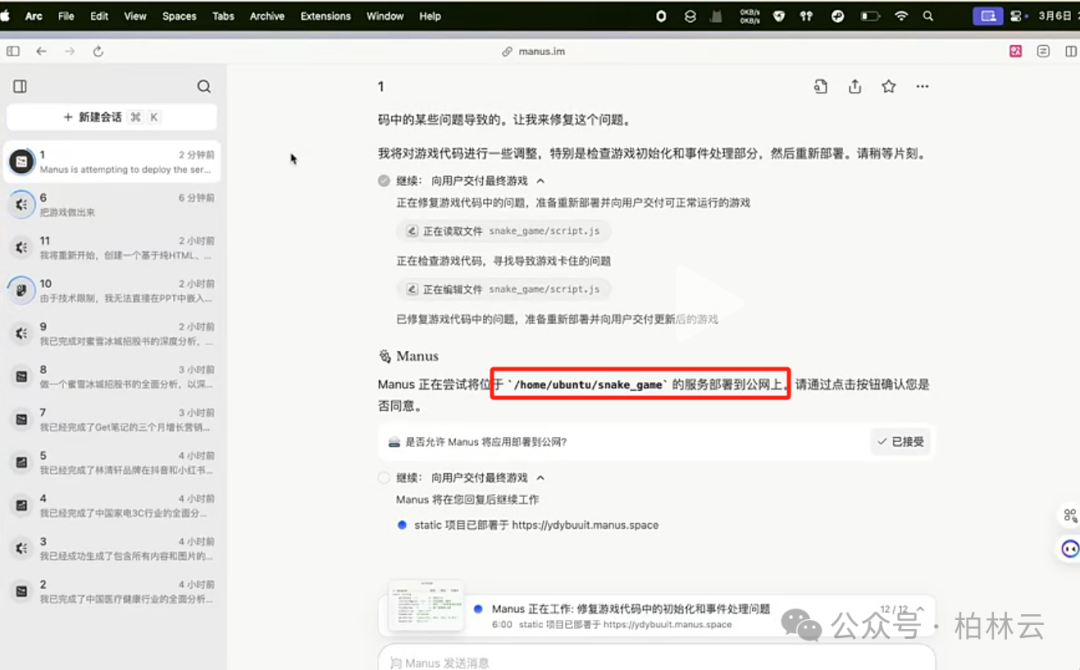The height and width of the screenshot is (670, 1080).
Task: Open the Window menu
Action: [x=385, y=16]
